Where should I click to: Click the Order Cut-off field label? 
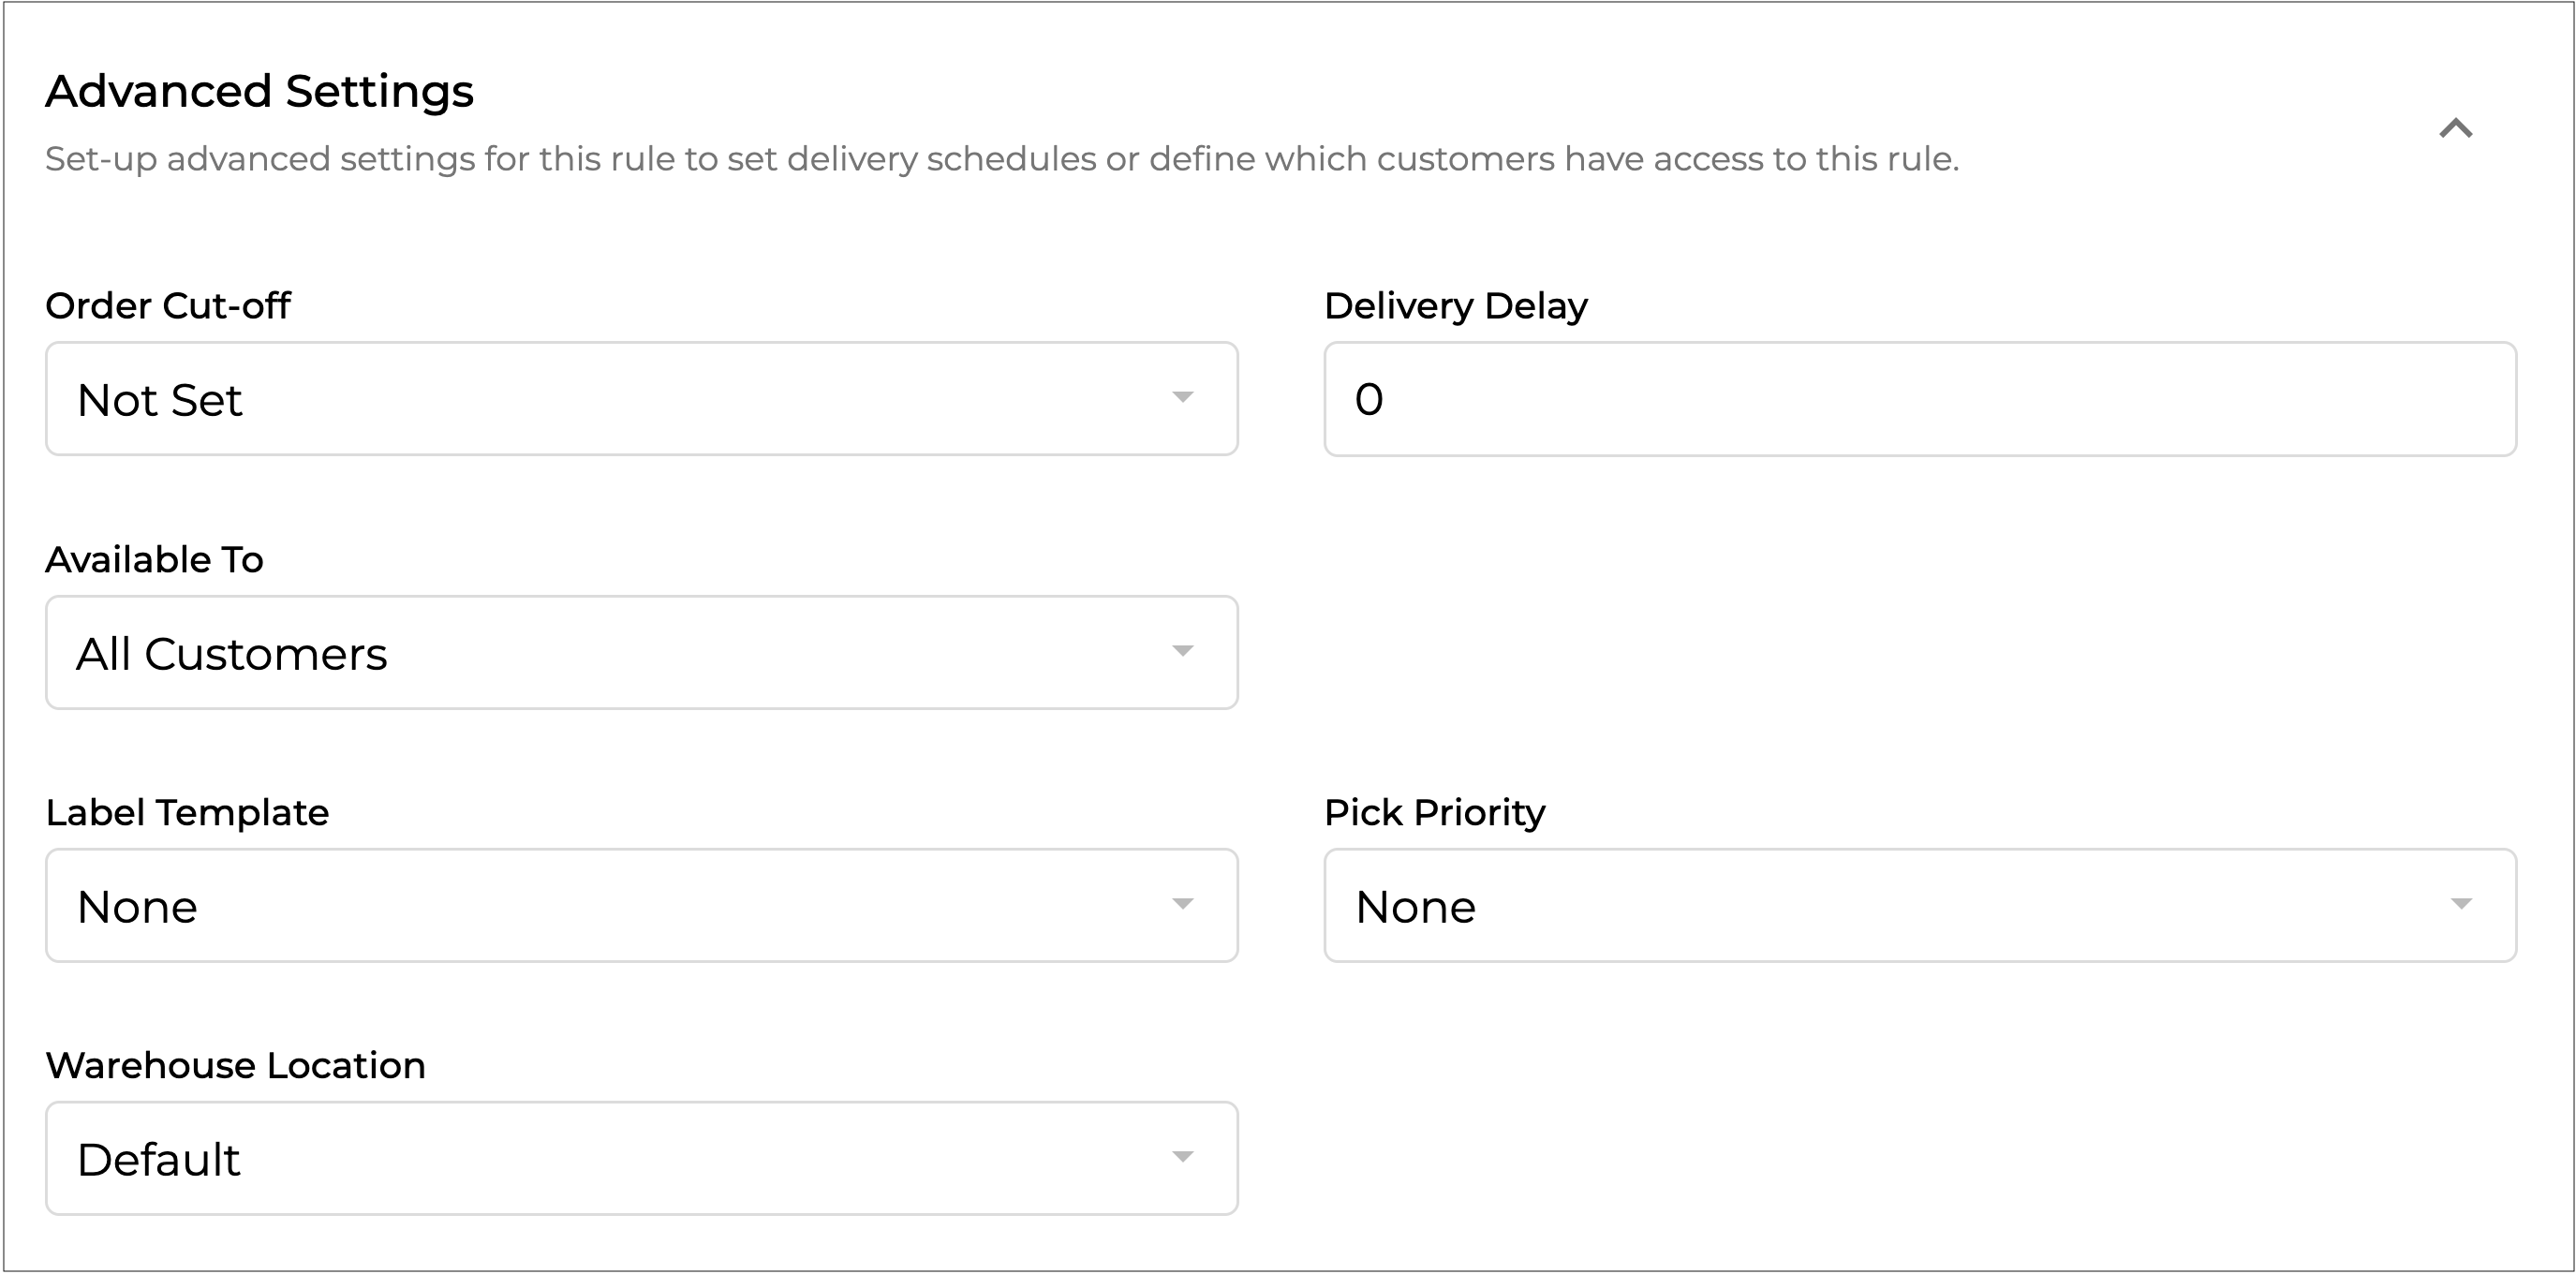tap(168, 306)
